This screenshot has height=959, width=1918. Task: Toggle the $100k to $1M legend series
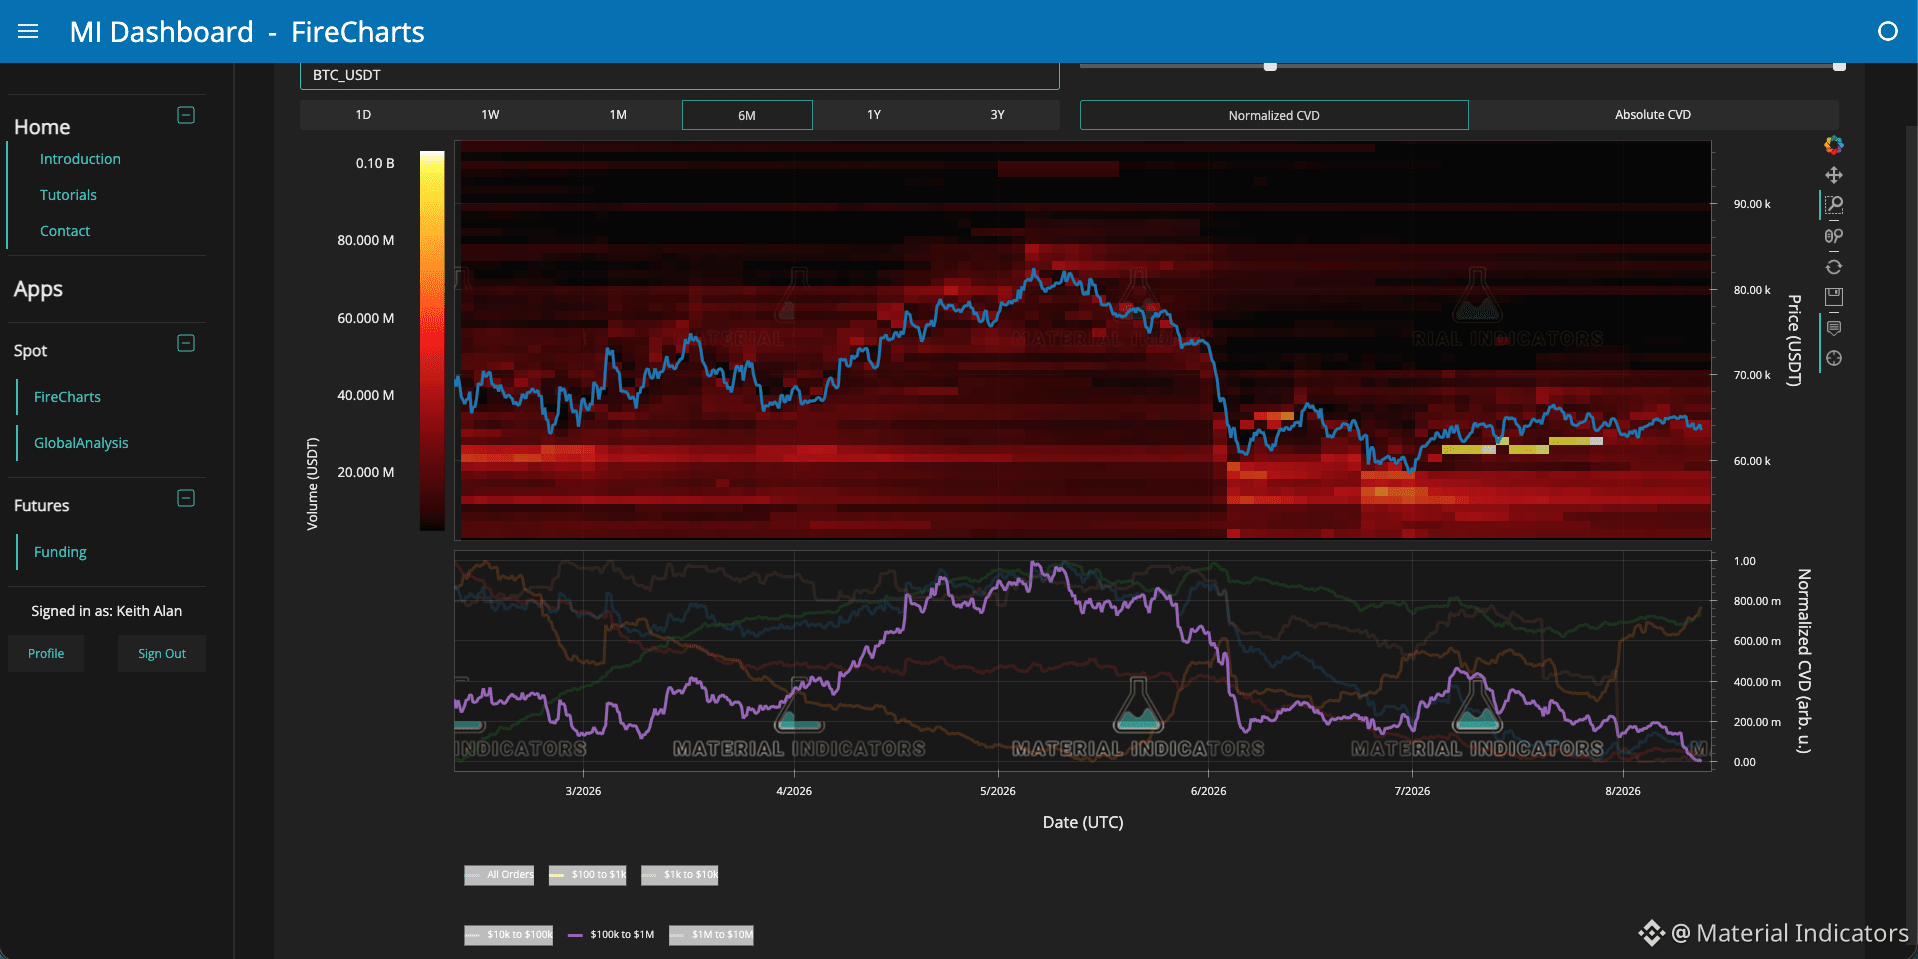[611, 935]
